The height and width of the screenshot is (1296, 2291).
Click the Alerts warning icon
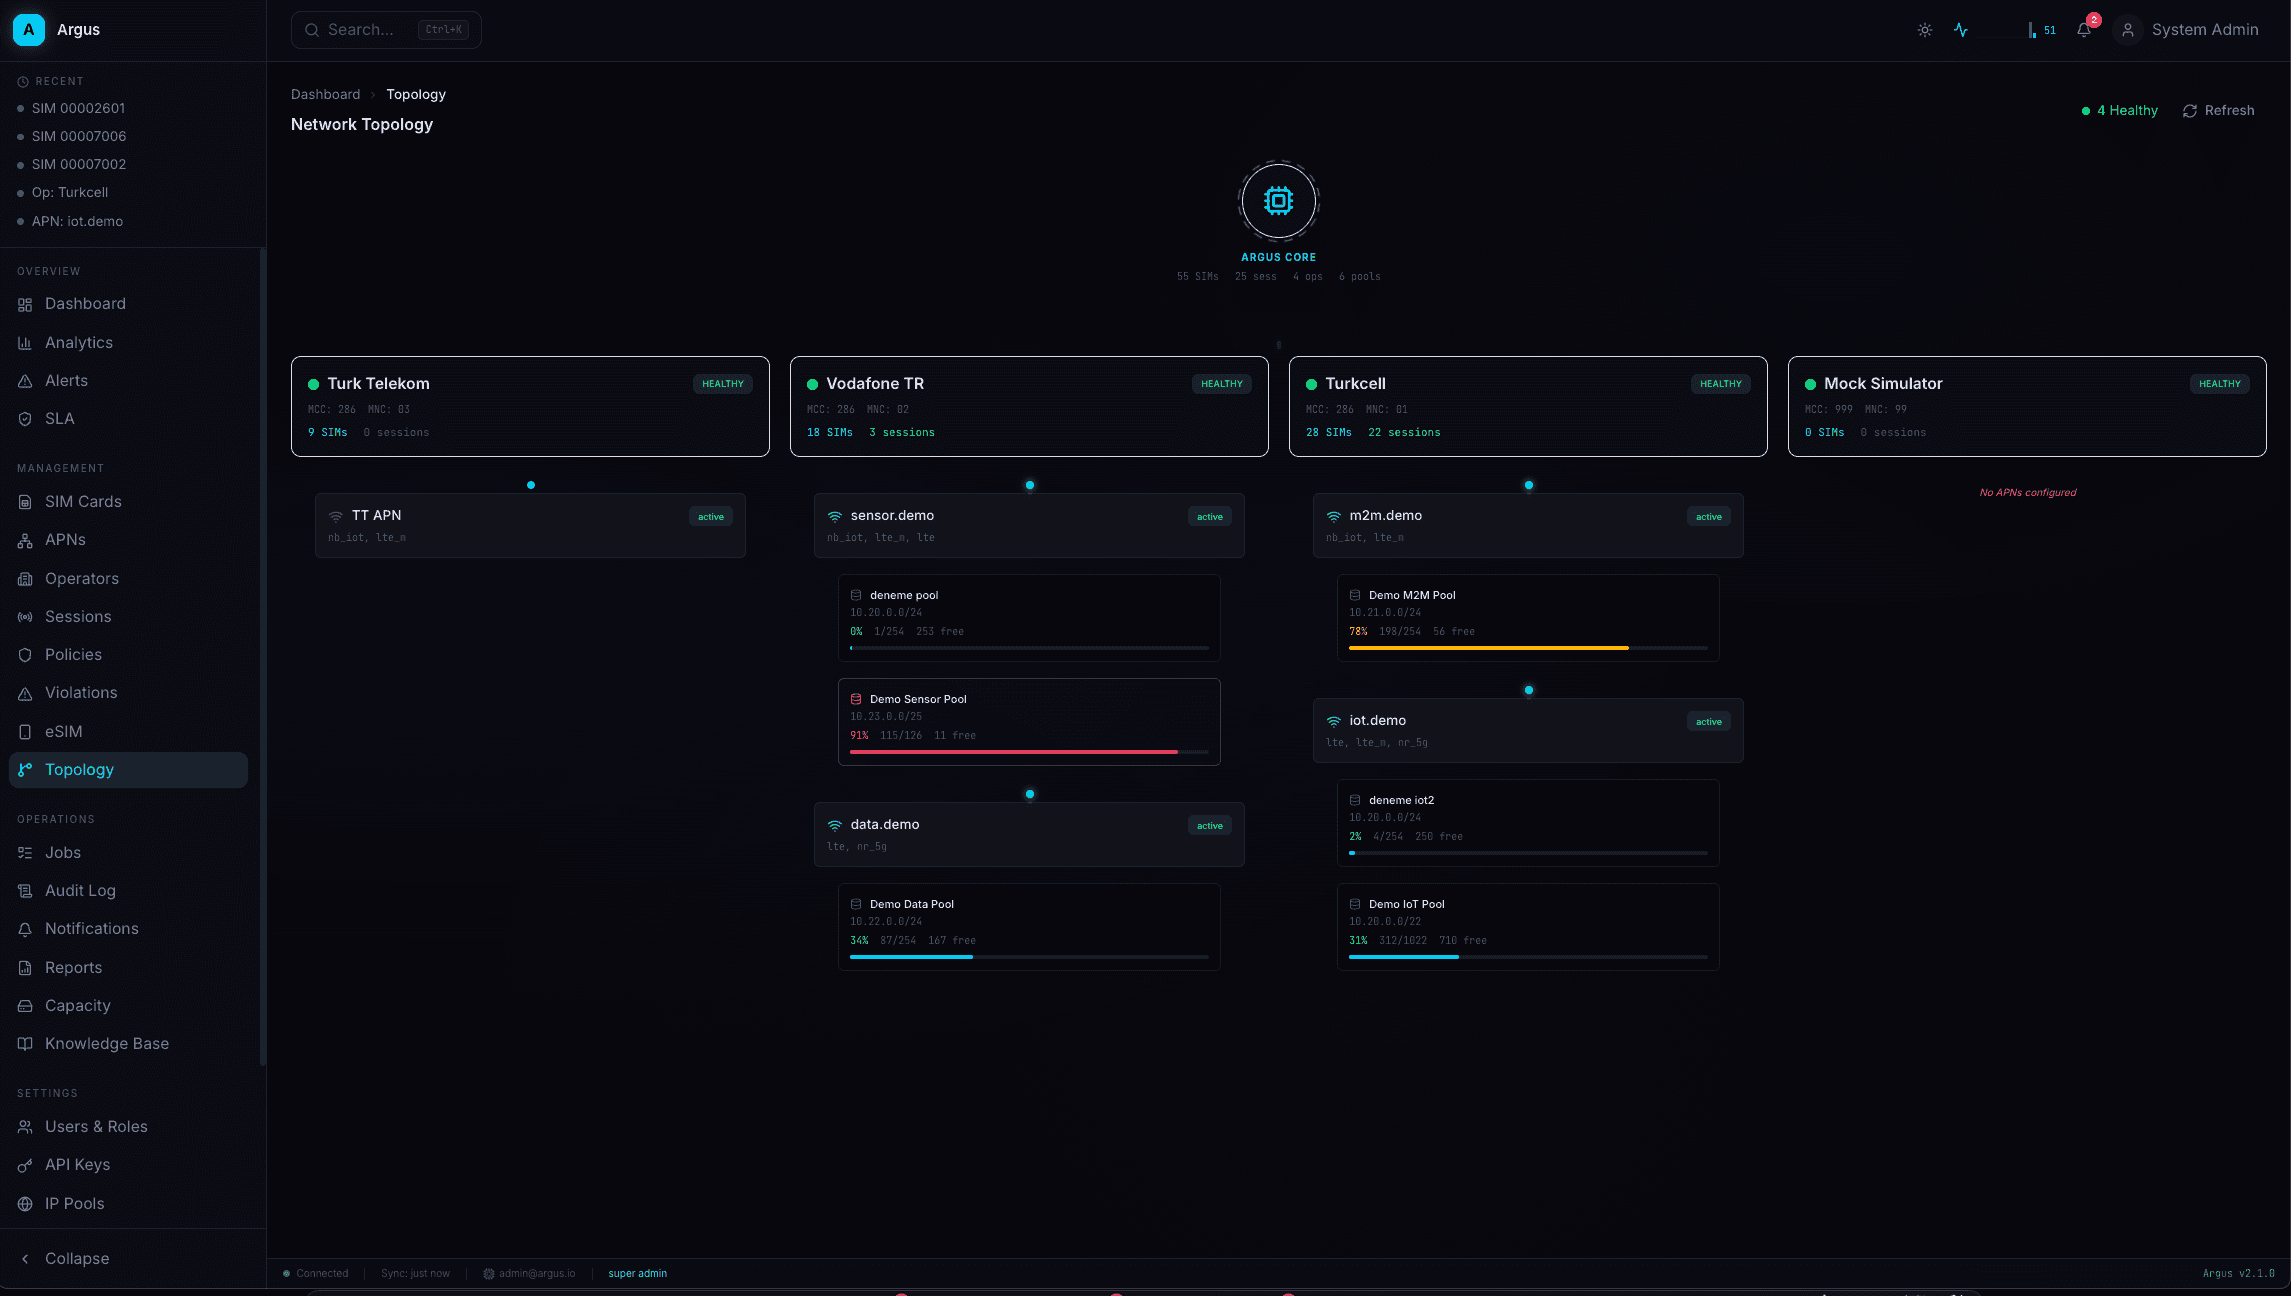click(25, 380)
